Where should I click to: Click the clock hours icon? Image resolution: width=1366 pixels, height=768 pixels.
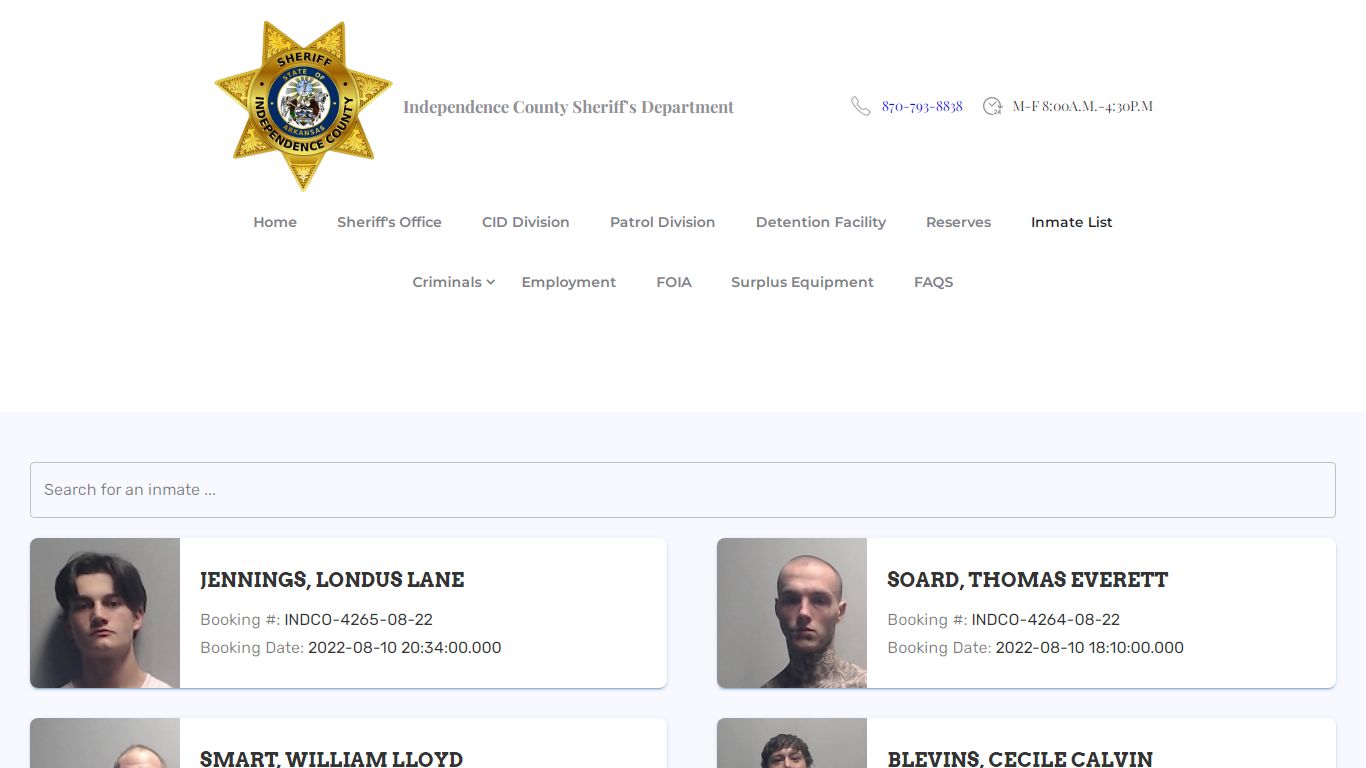point(992,106)
